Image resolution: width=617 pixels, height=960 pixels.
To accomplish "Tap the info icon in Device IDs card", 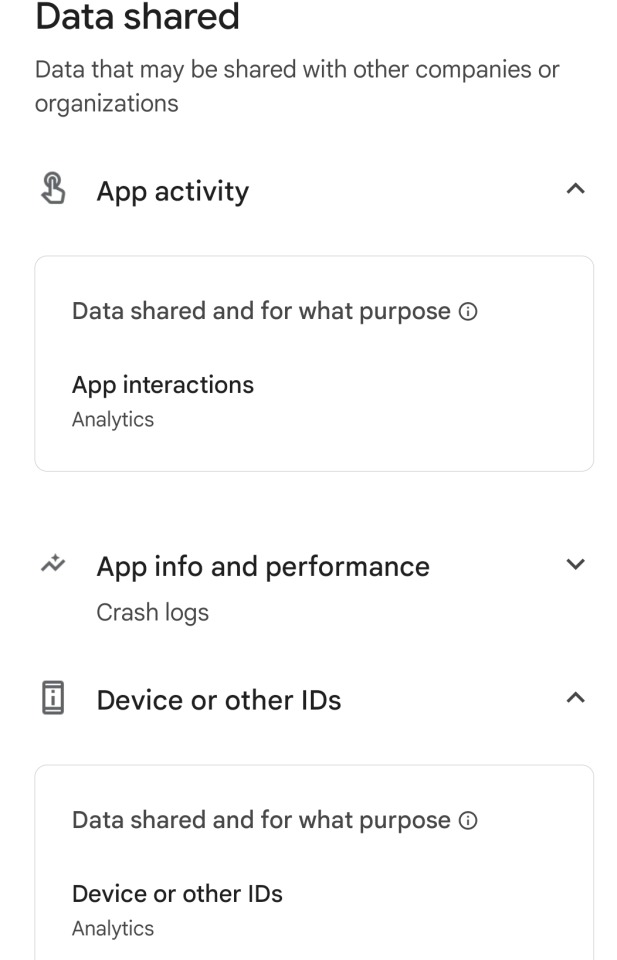I will coord(467,821).
